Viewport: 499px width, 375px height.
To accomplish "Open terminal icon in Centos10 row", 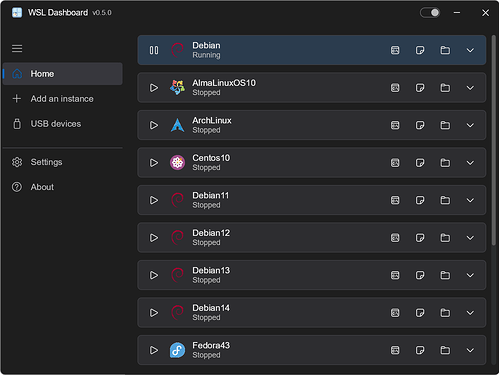I will tap(395, 163).
